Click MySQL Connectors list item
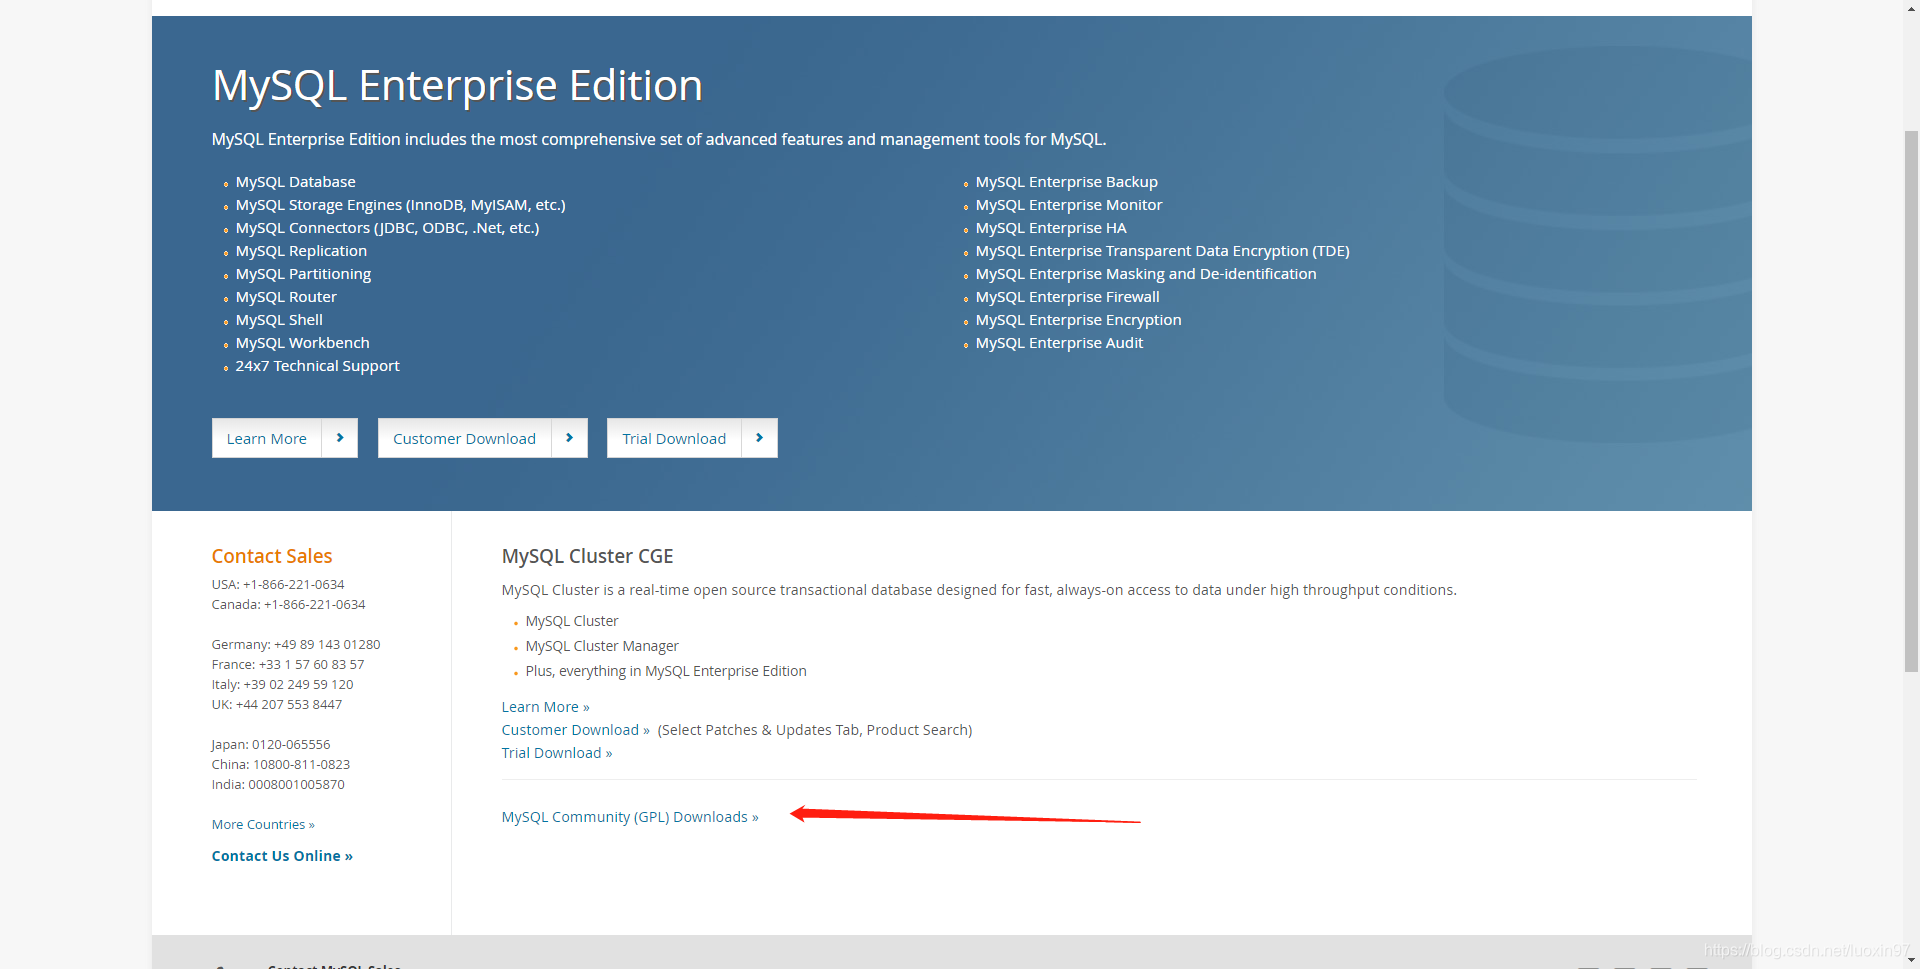This screenshot has height=969, width=1920. tap(388, 228)
